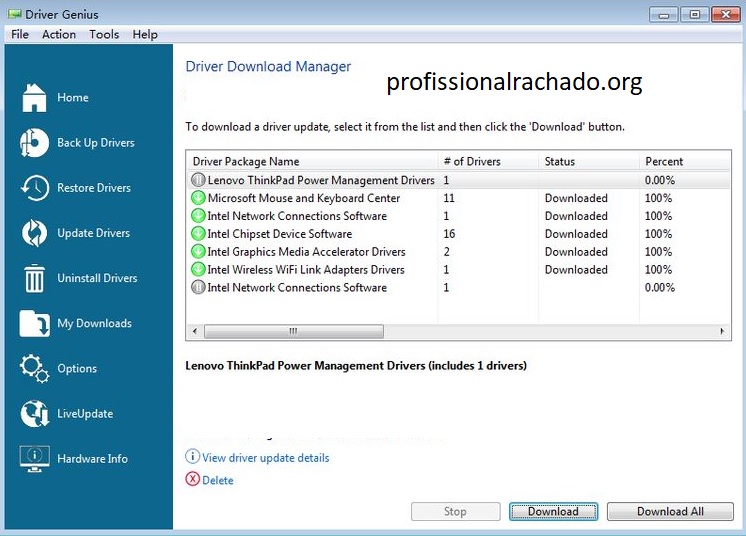Select Microsoft Mouse and Keyboard Center row

click(459, 198)
